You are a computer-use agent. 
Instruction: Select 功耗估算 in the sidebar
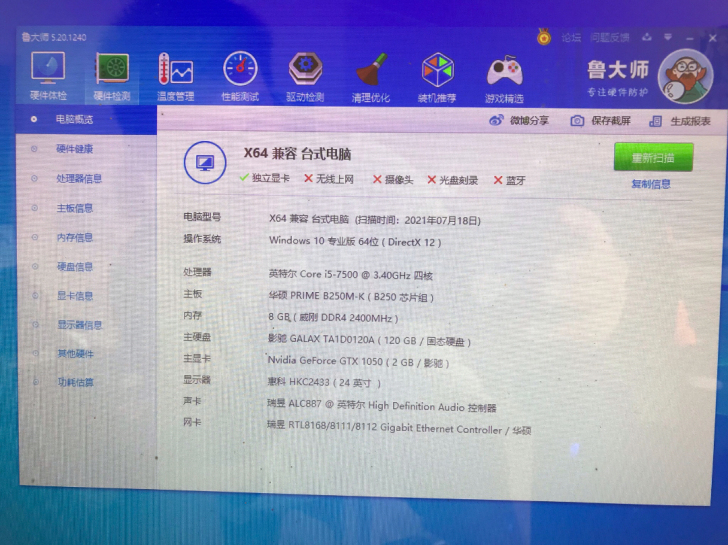click(75, 382)
